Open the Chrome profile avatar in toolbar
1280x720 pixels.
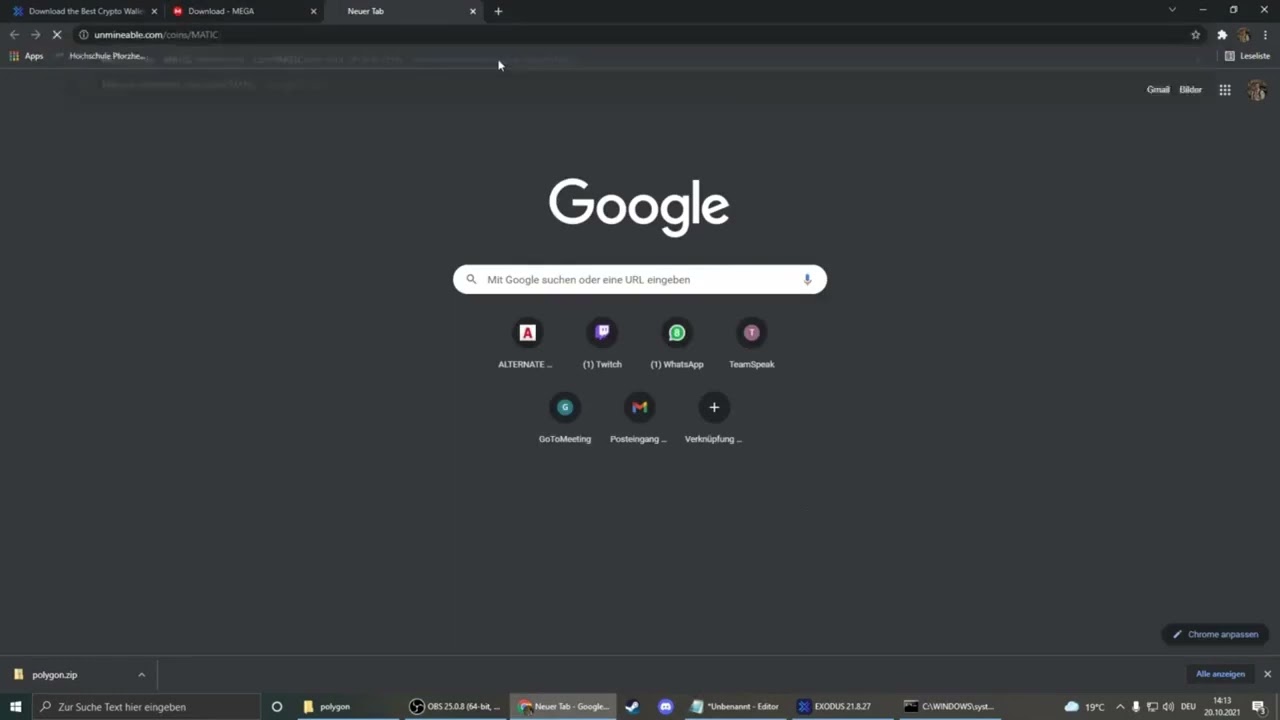(x=1244, y=34)
